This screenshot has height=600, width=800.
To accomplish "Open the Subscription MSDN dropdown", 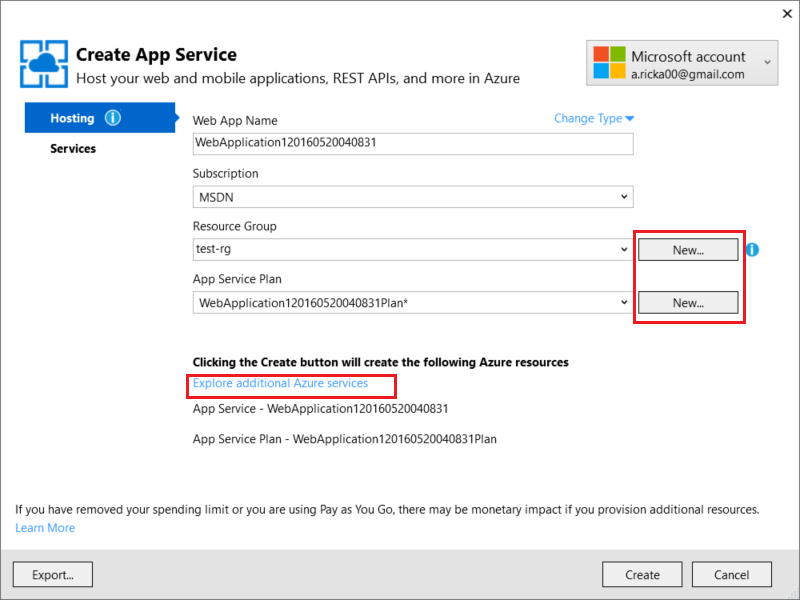I will [413, 197].
